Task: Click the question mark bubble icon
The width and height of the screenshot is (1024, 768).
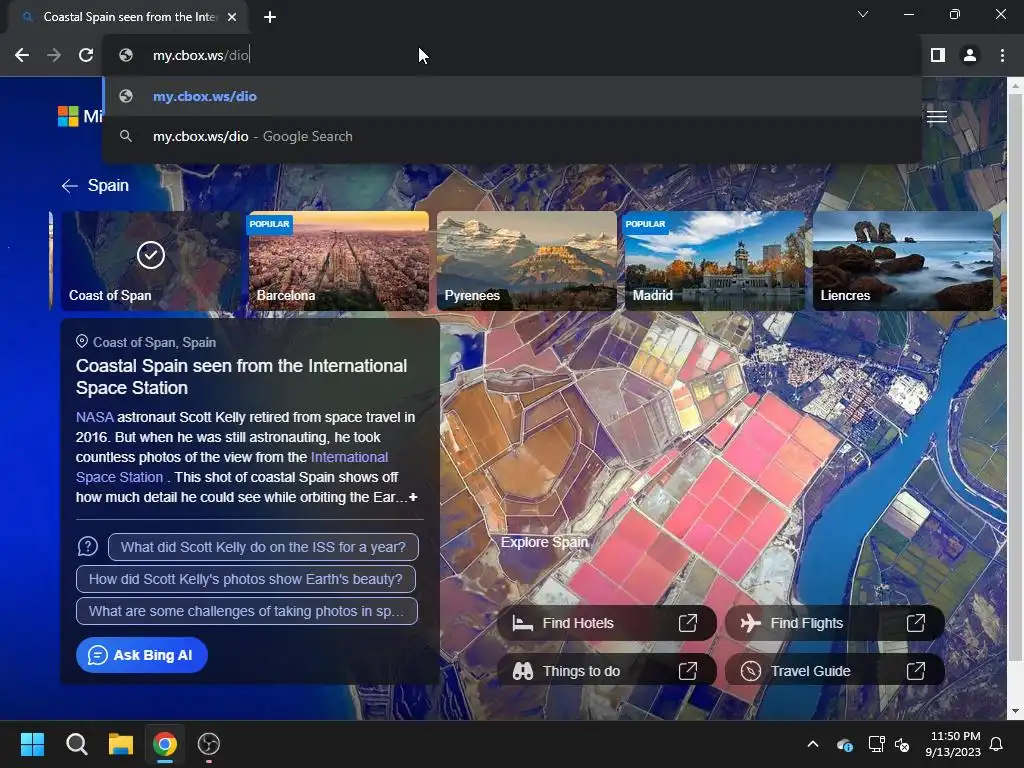Action: (x=88, y=546)
